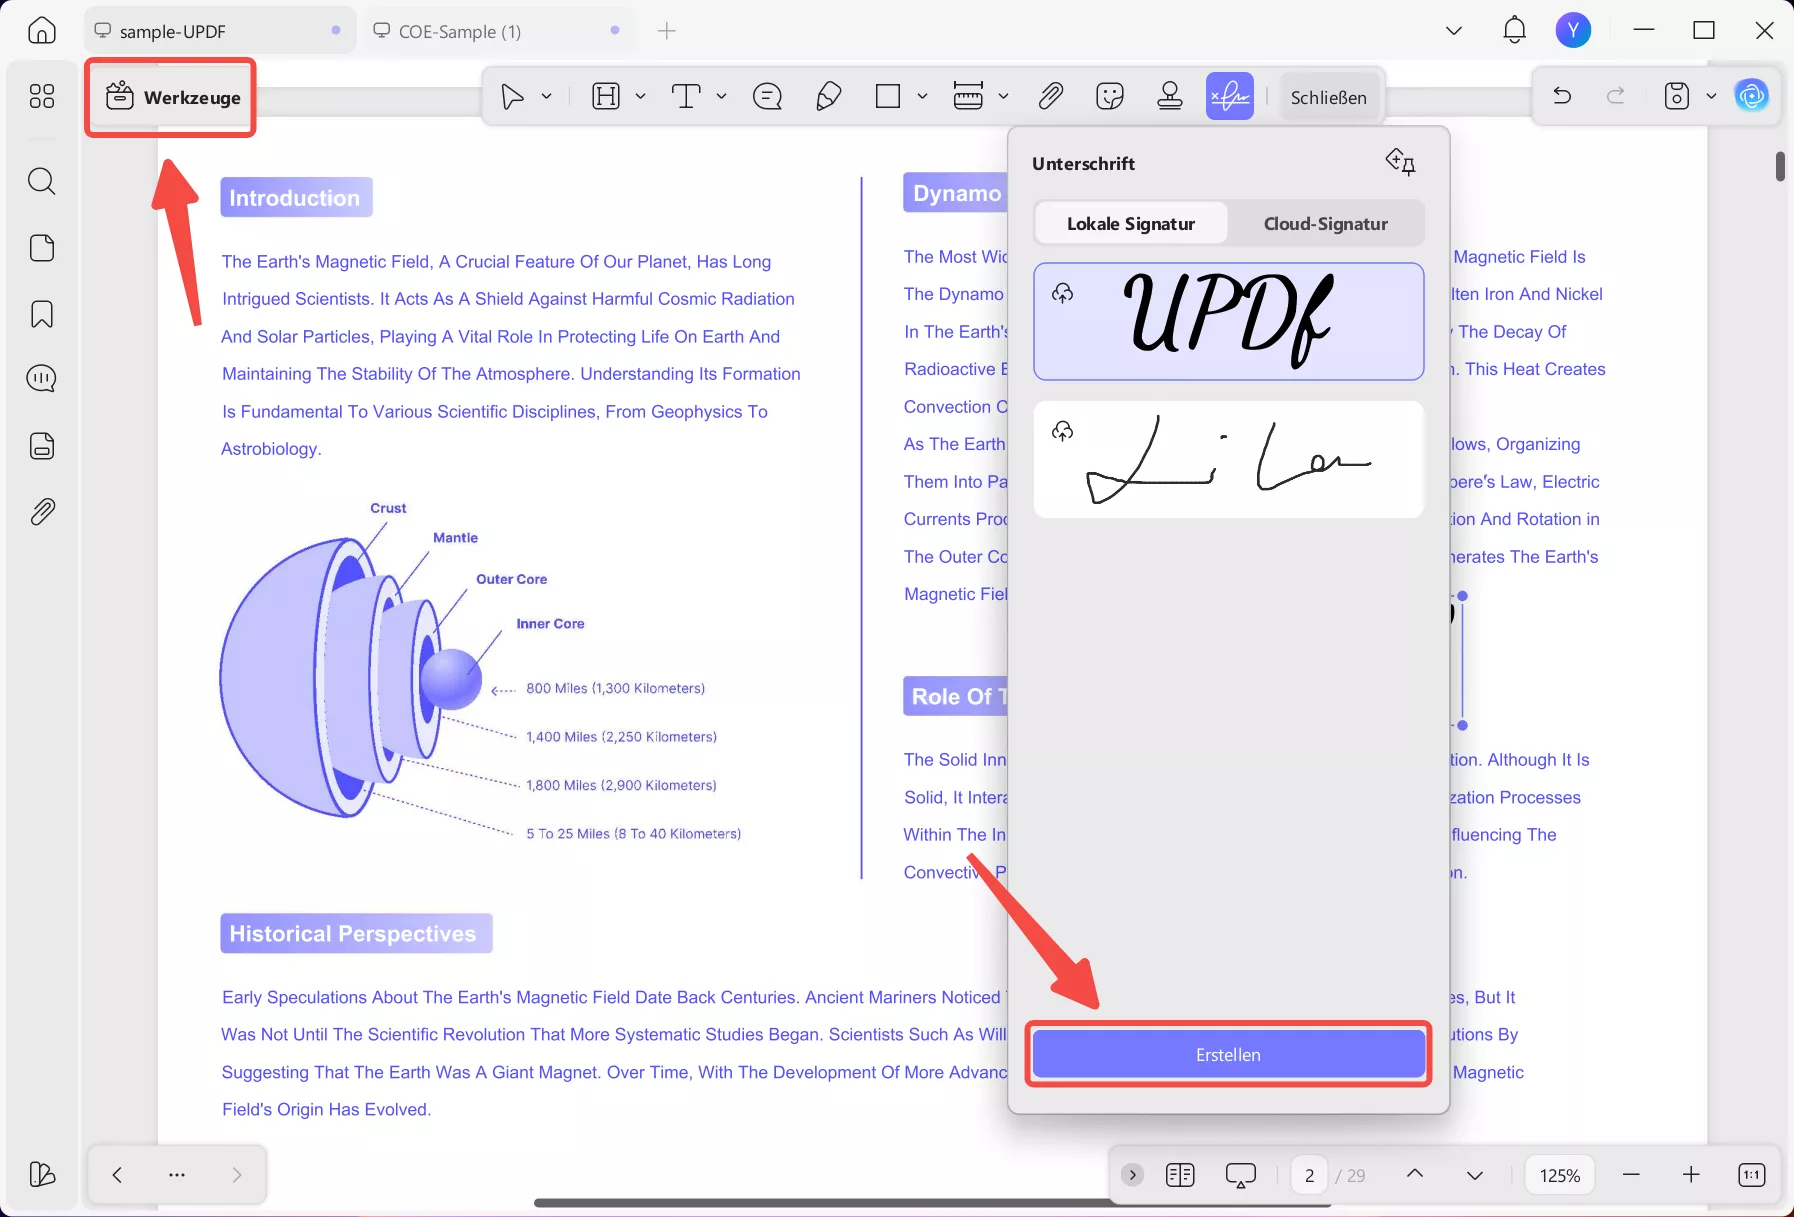This screenshot has width=1794, height=1217.
Task: Zoom in with the plus button
Action: tap(1691, 1175)
